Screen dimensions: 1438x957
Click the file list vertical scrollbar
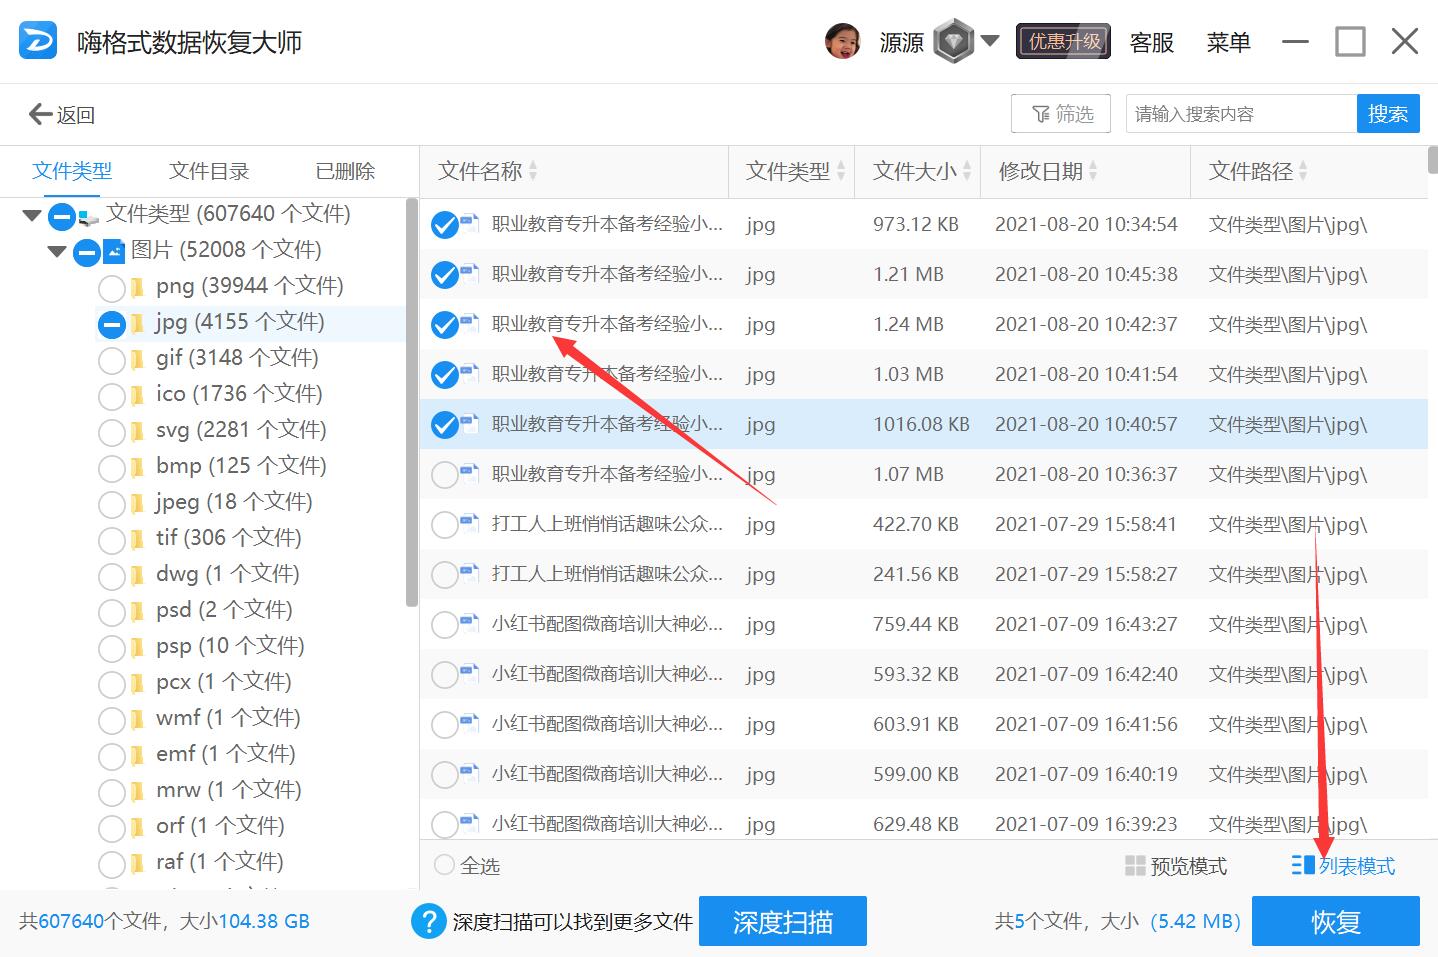[x=1432, y=160]
